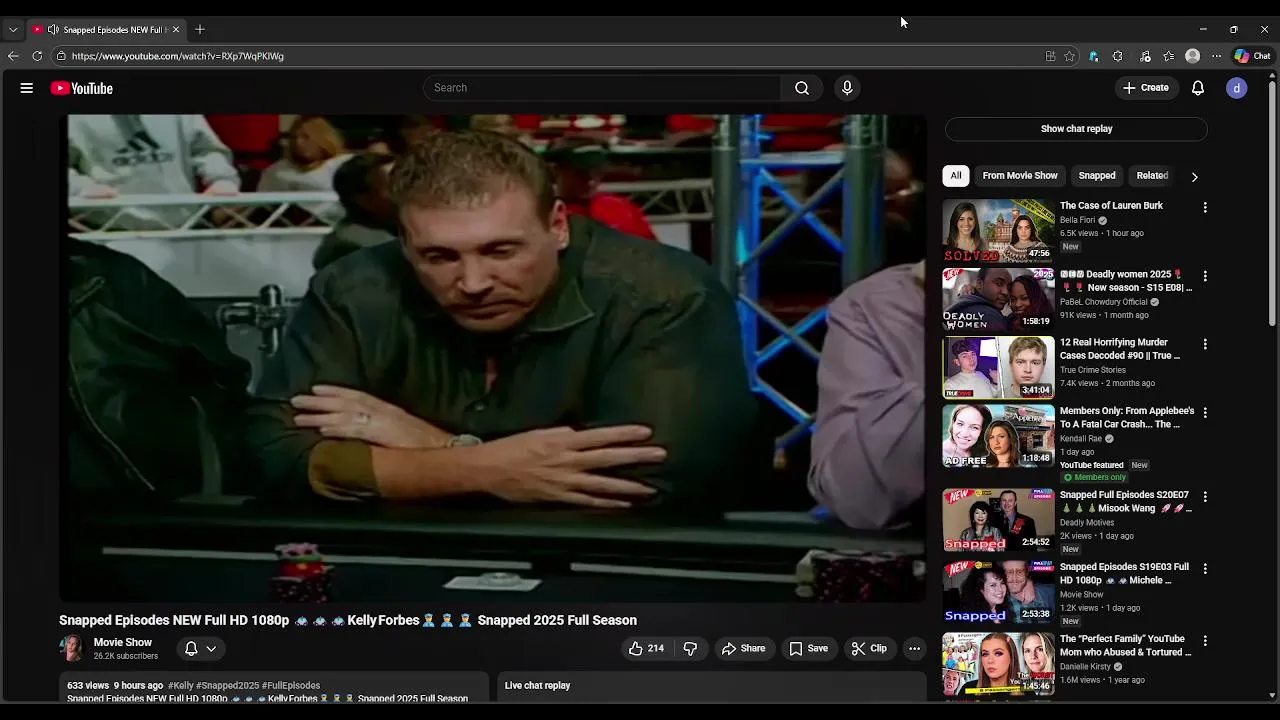This screenshot has width=1280, height=720.
Task: Open Snapped S19E03 Michele thumbnail
Action: [x=998, y=592]
